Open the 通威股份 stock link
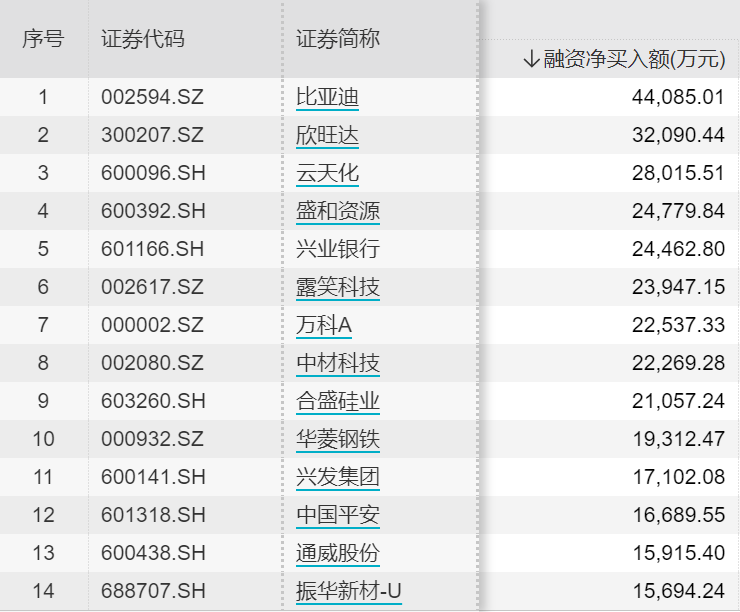Image resolution: width=740 pixels, height=612 pixels. 338,553
